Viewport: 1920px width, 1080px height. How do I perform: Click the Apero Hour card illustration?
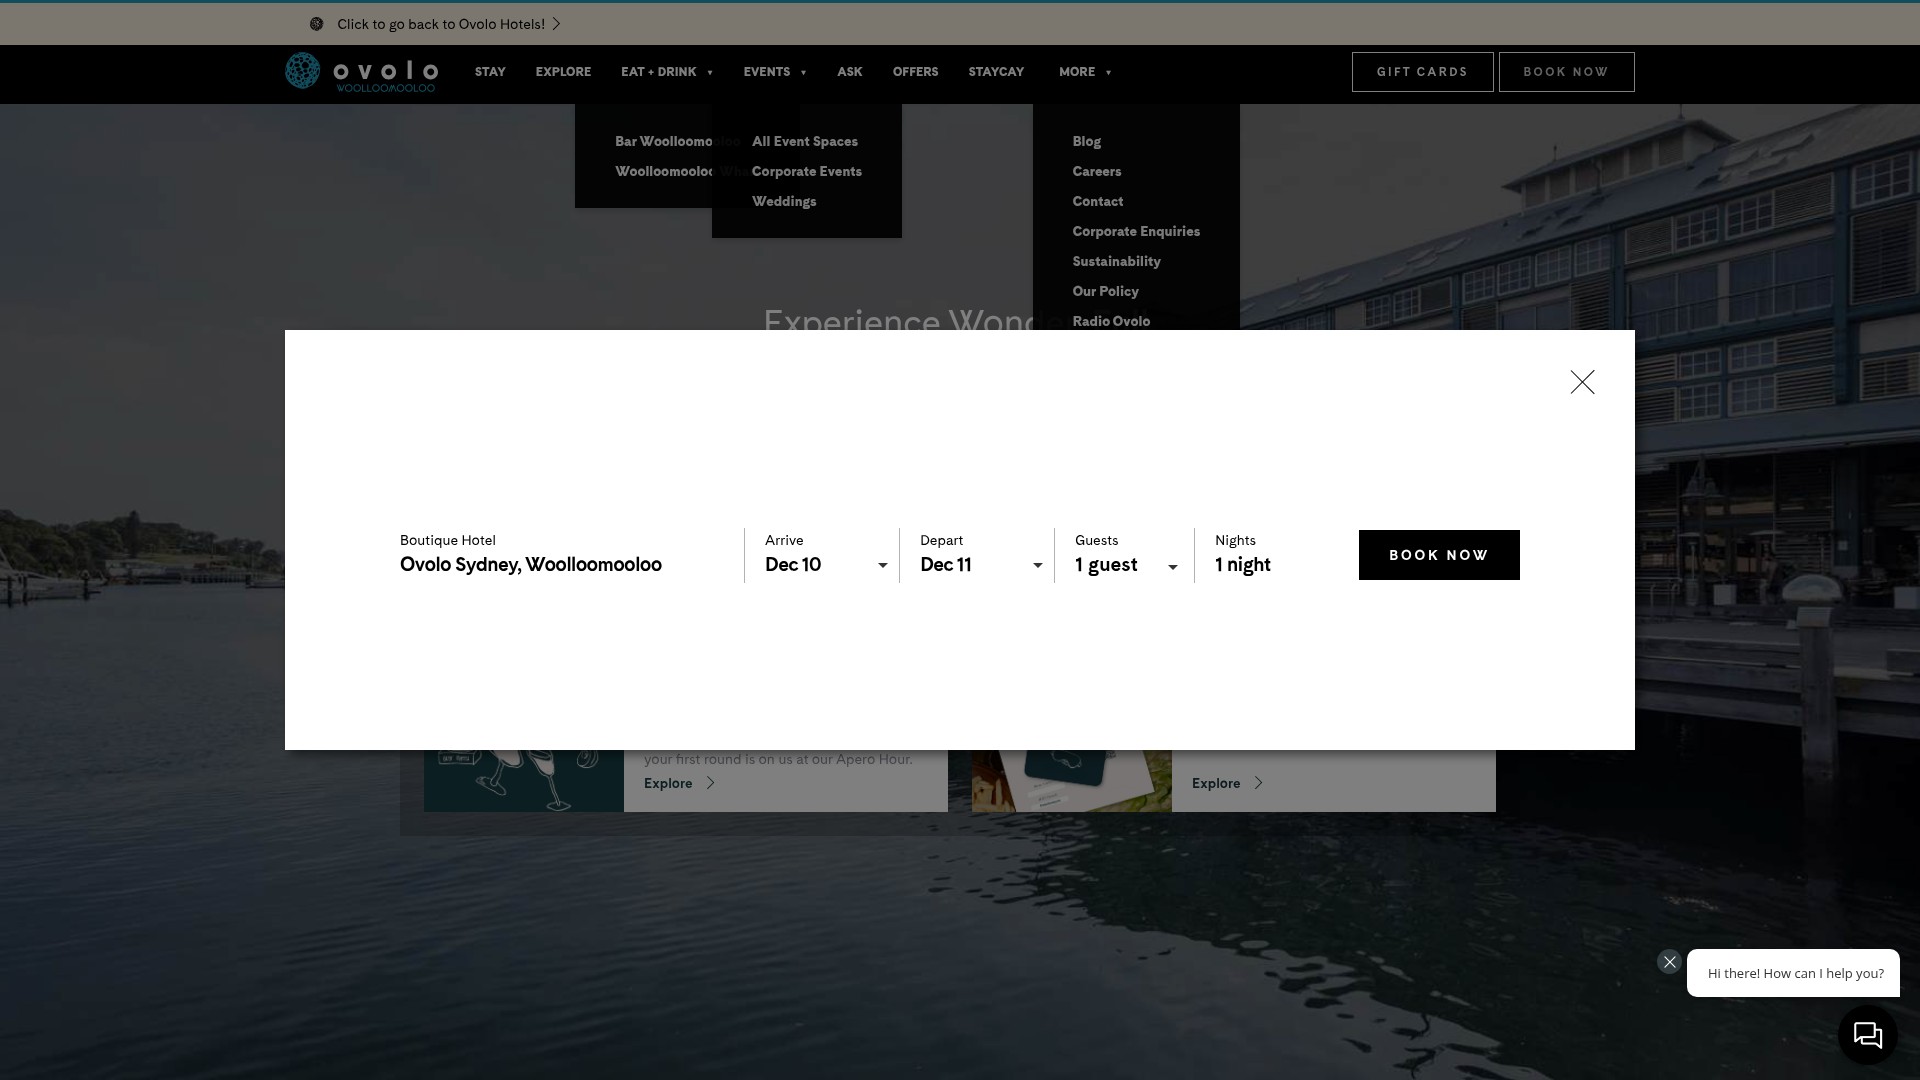click(x=524, y=780)
